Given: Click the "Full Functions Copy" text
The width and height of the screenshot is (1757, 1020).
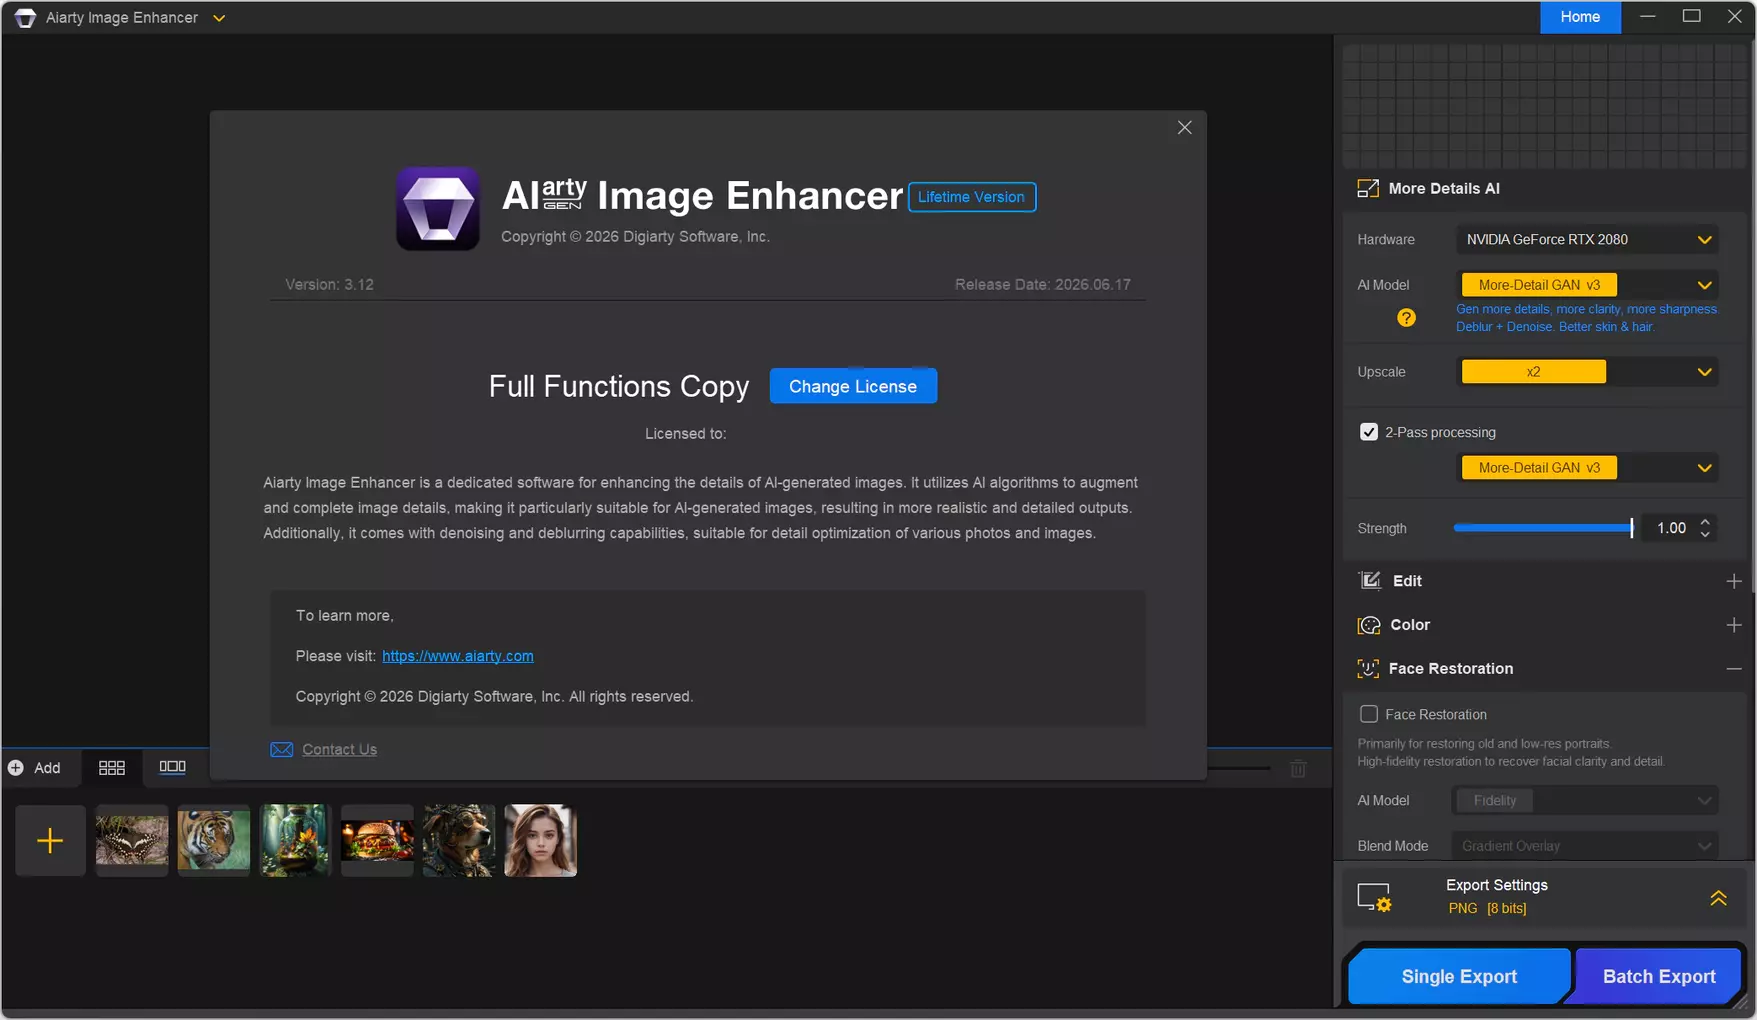Looking at the screenshot, I should tap(619, 386).
